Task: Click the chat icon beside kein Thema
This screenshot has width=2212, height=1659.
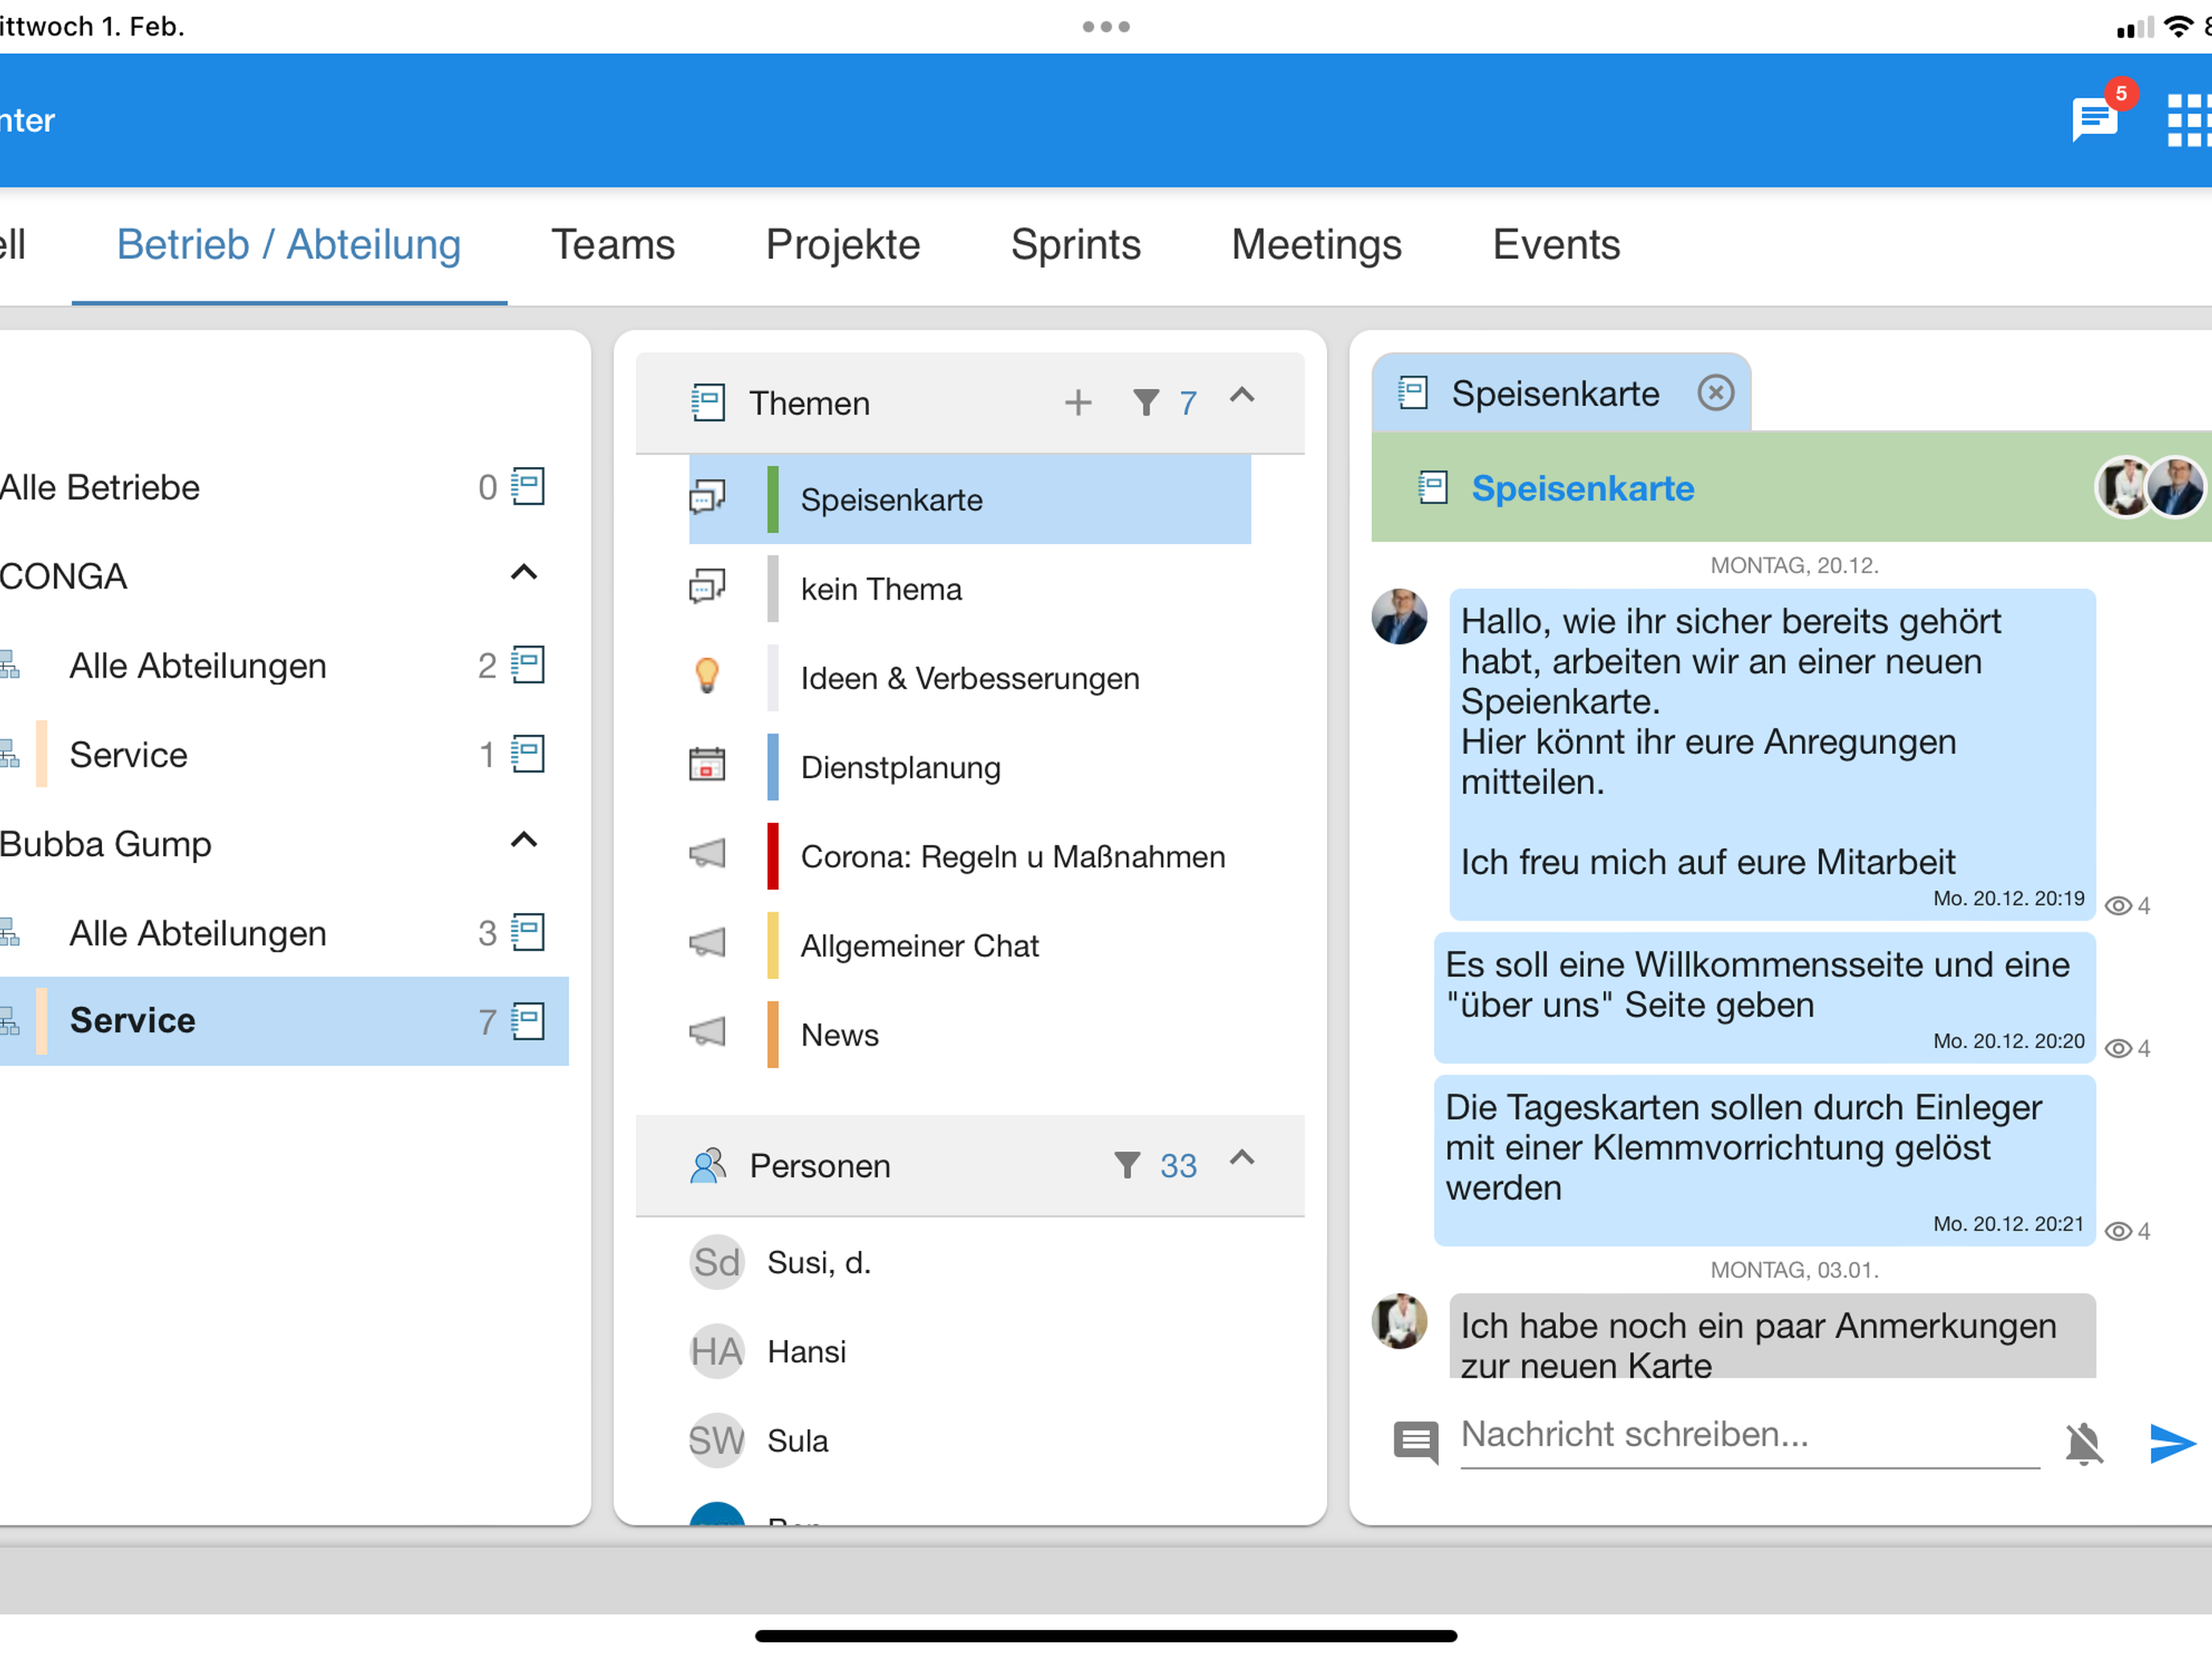Action: [x=707, y=587]
